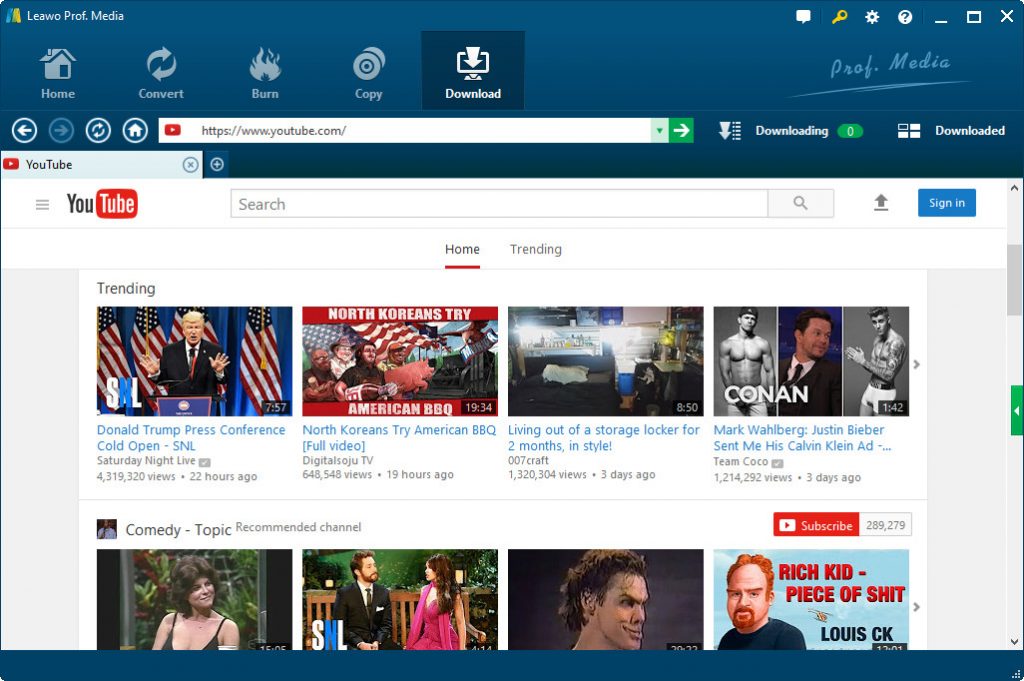Go back with the browser back arrow
Viewport: 1024px width, 681px height.
pos(24,131)
